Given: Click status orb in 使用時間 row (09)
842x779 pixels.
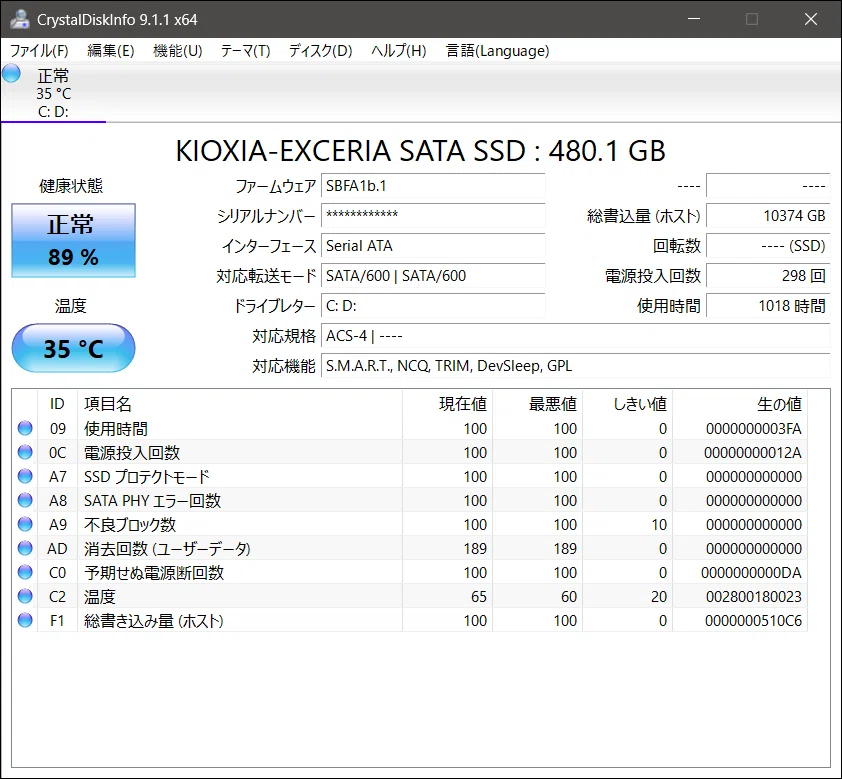Looking at the screenshot, I should 25,428.
